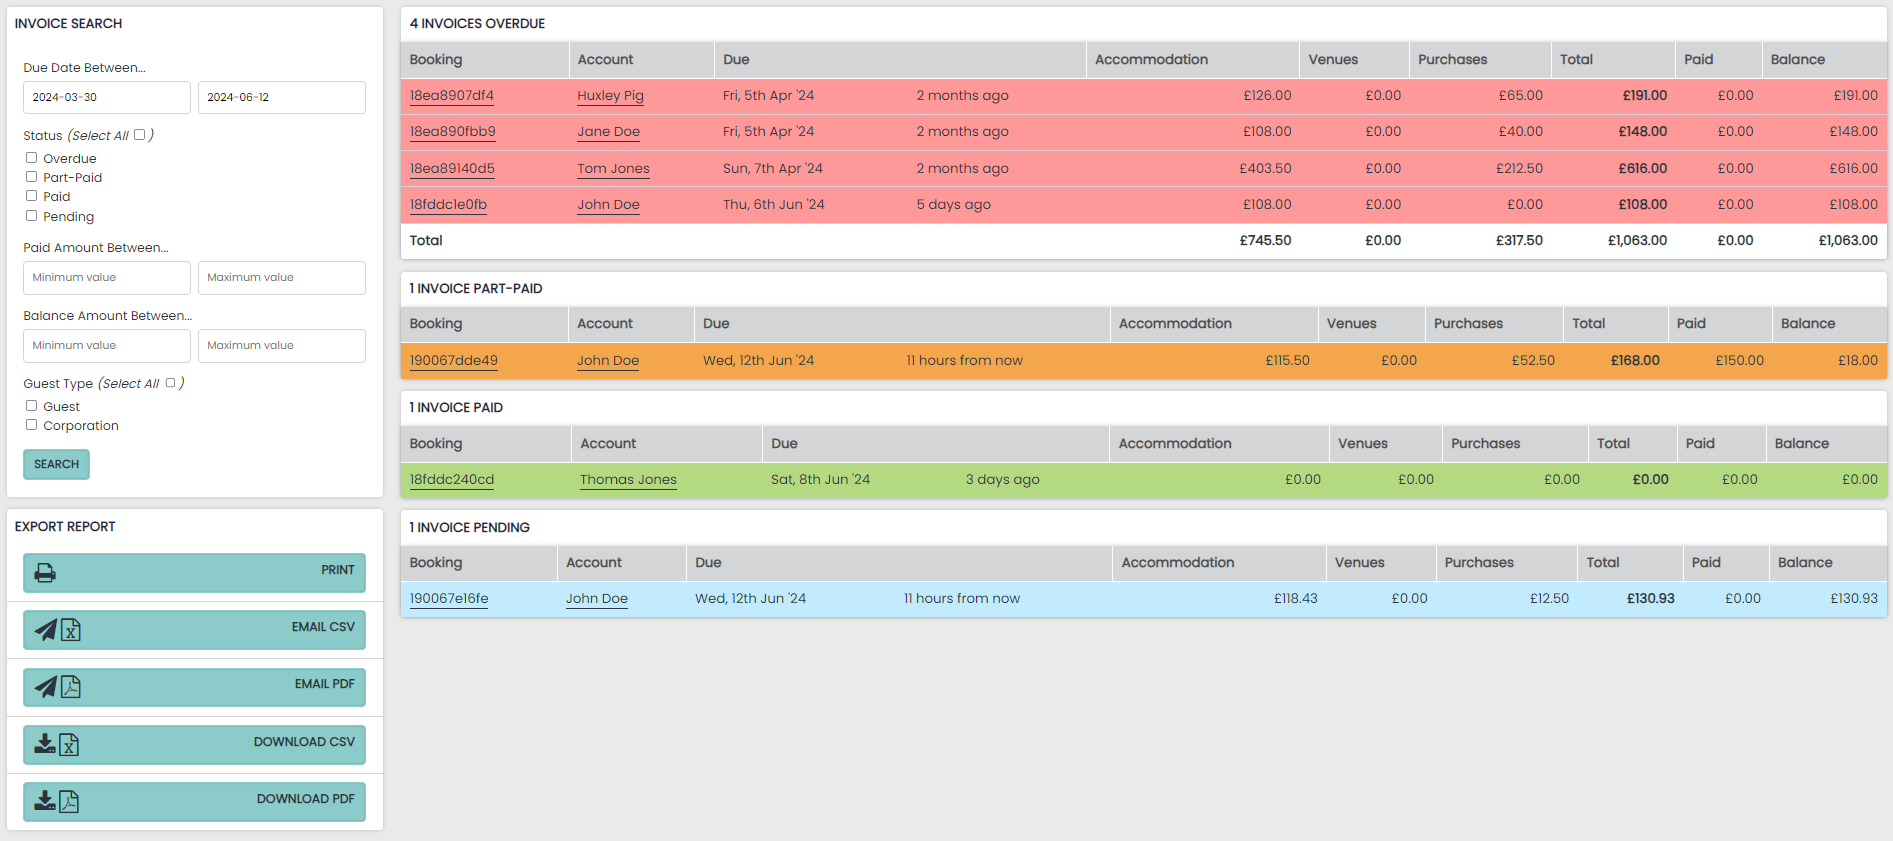Click the printer icon in Export Report
1893x841 pixels.
point(45,573)
